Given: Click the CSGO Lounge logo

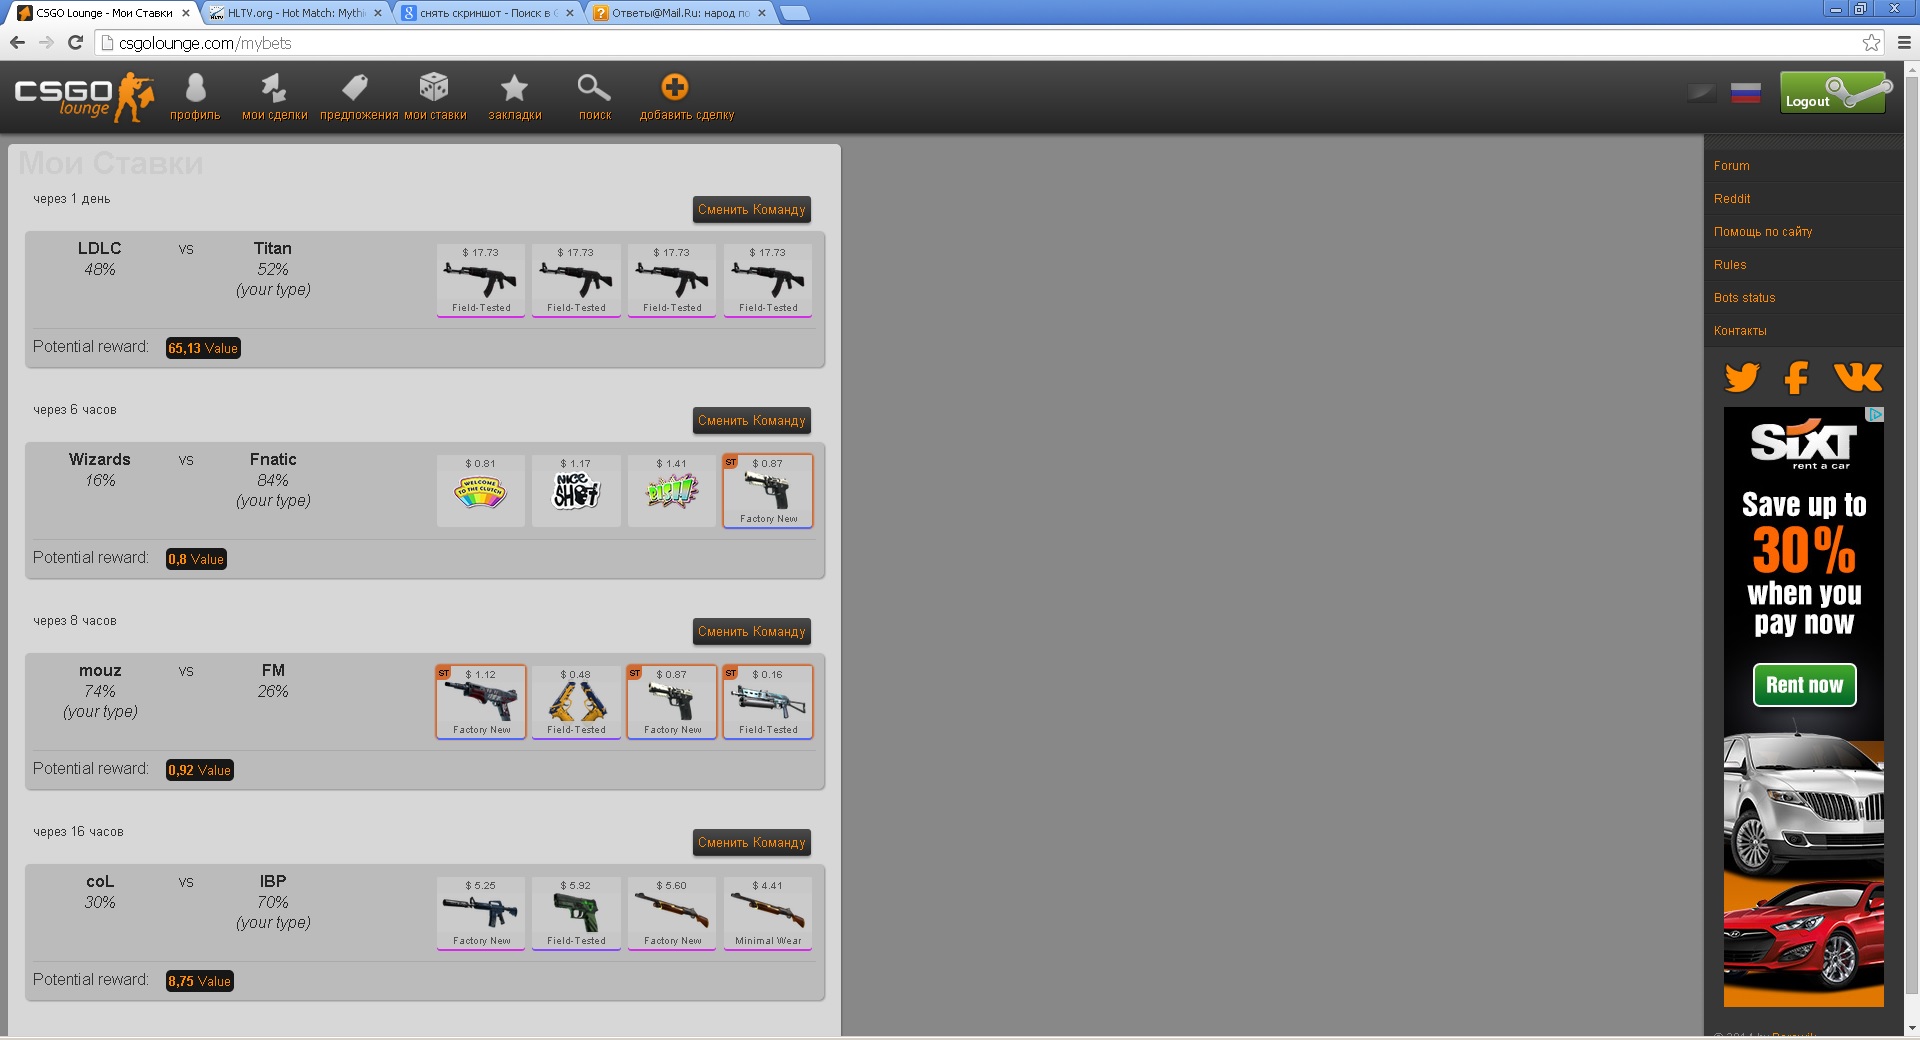Looking at the screenshot, I should [x=84, y=97].
